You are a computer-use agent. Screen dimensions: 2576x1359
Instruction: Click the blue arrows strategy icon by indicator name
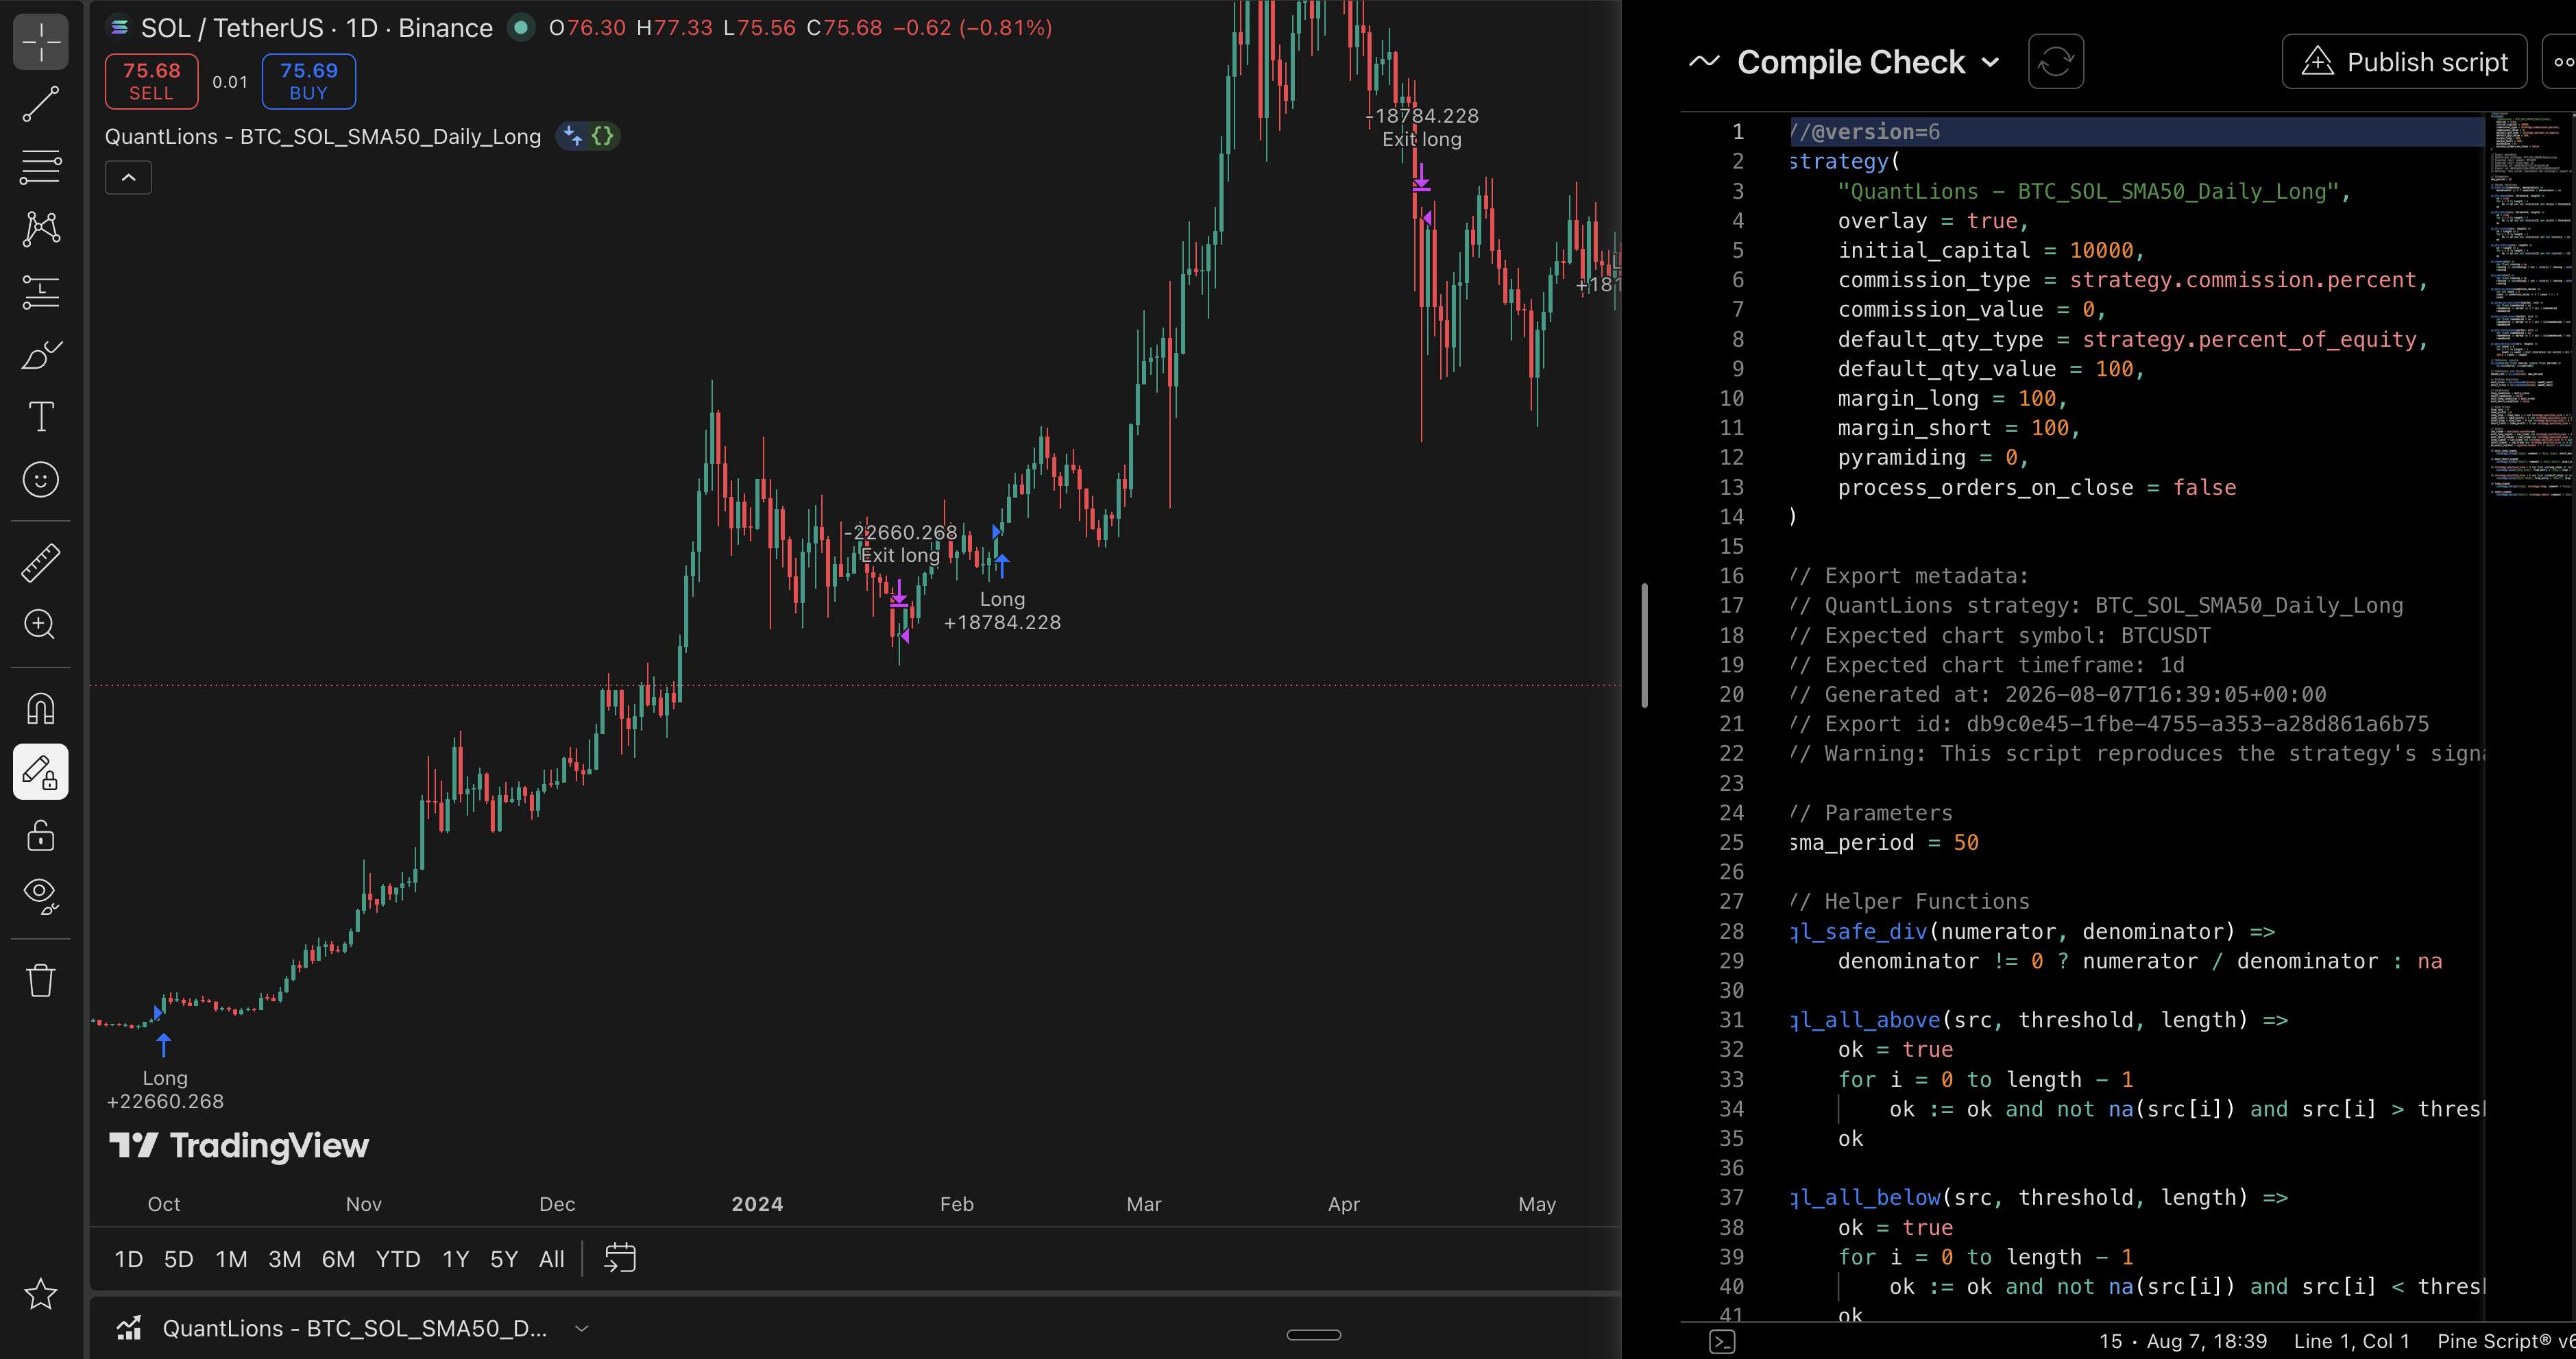tap(572, 136)
